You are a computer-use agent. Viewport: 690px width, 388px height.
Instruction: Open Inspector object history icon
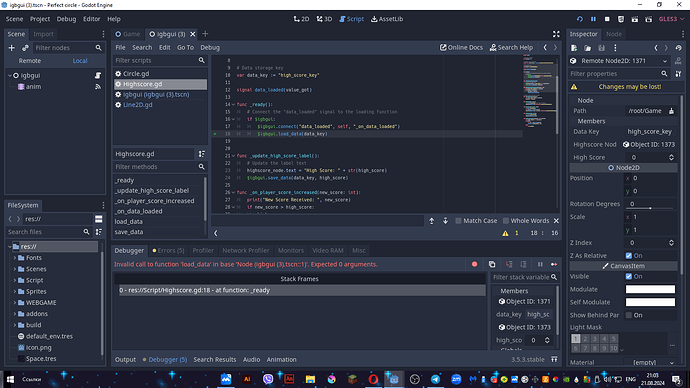pyautogui.click(x=679, y=48)
